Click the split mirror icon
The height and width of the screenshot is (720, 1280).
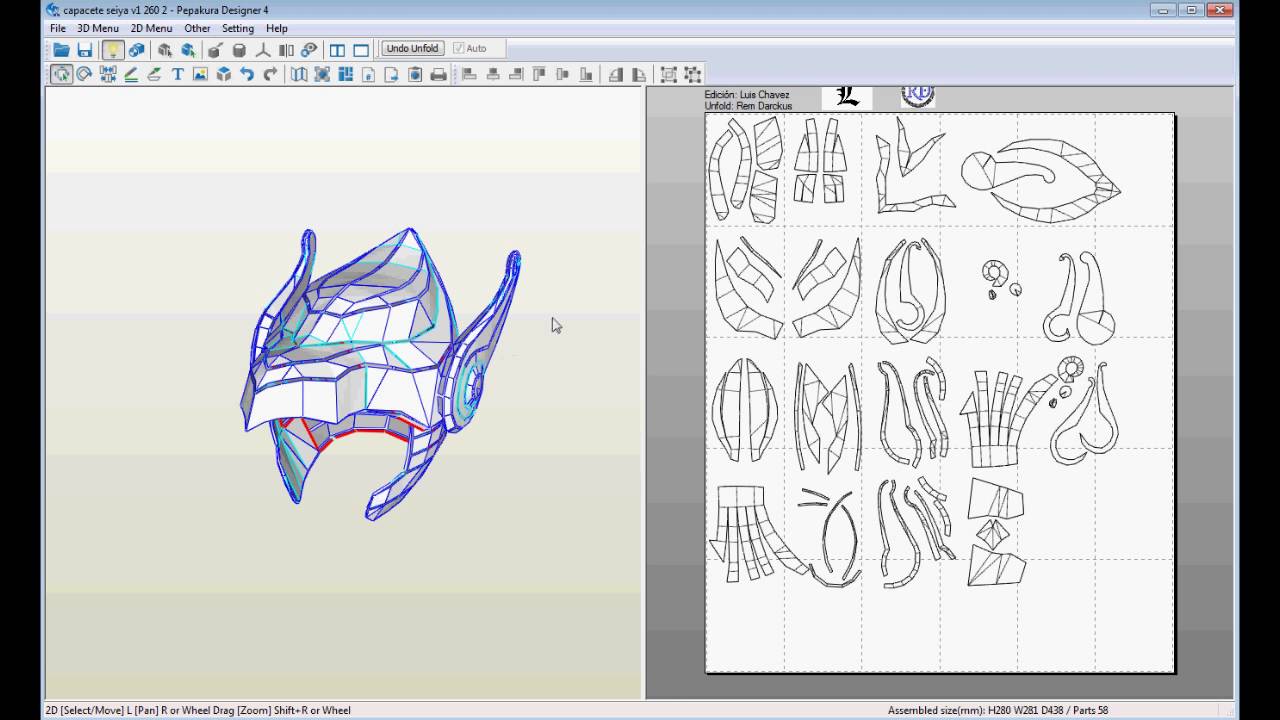(x=286, y=49)
